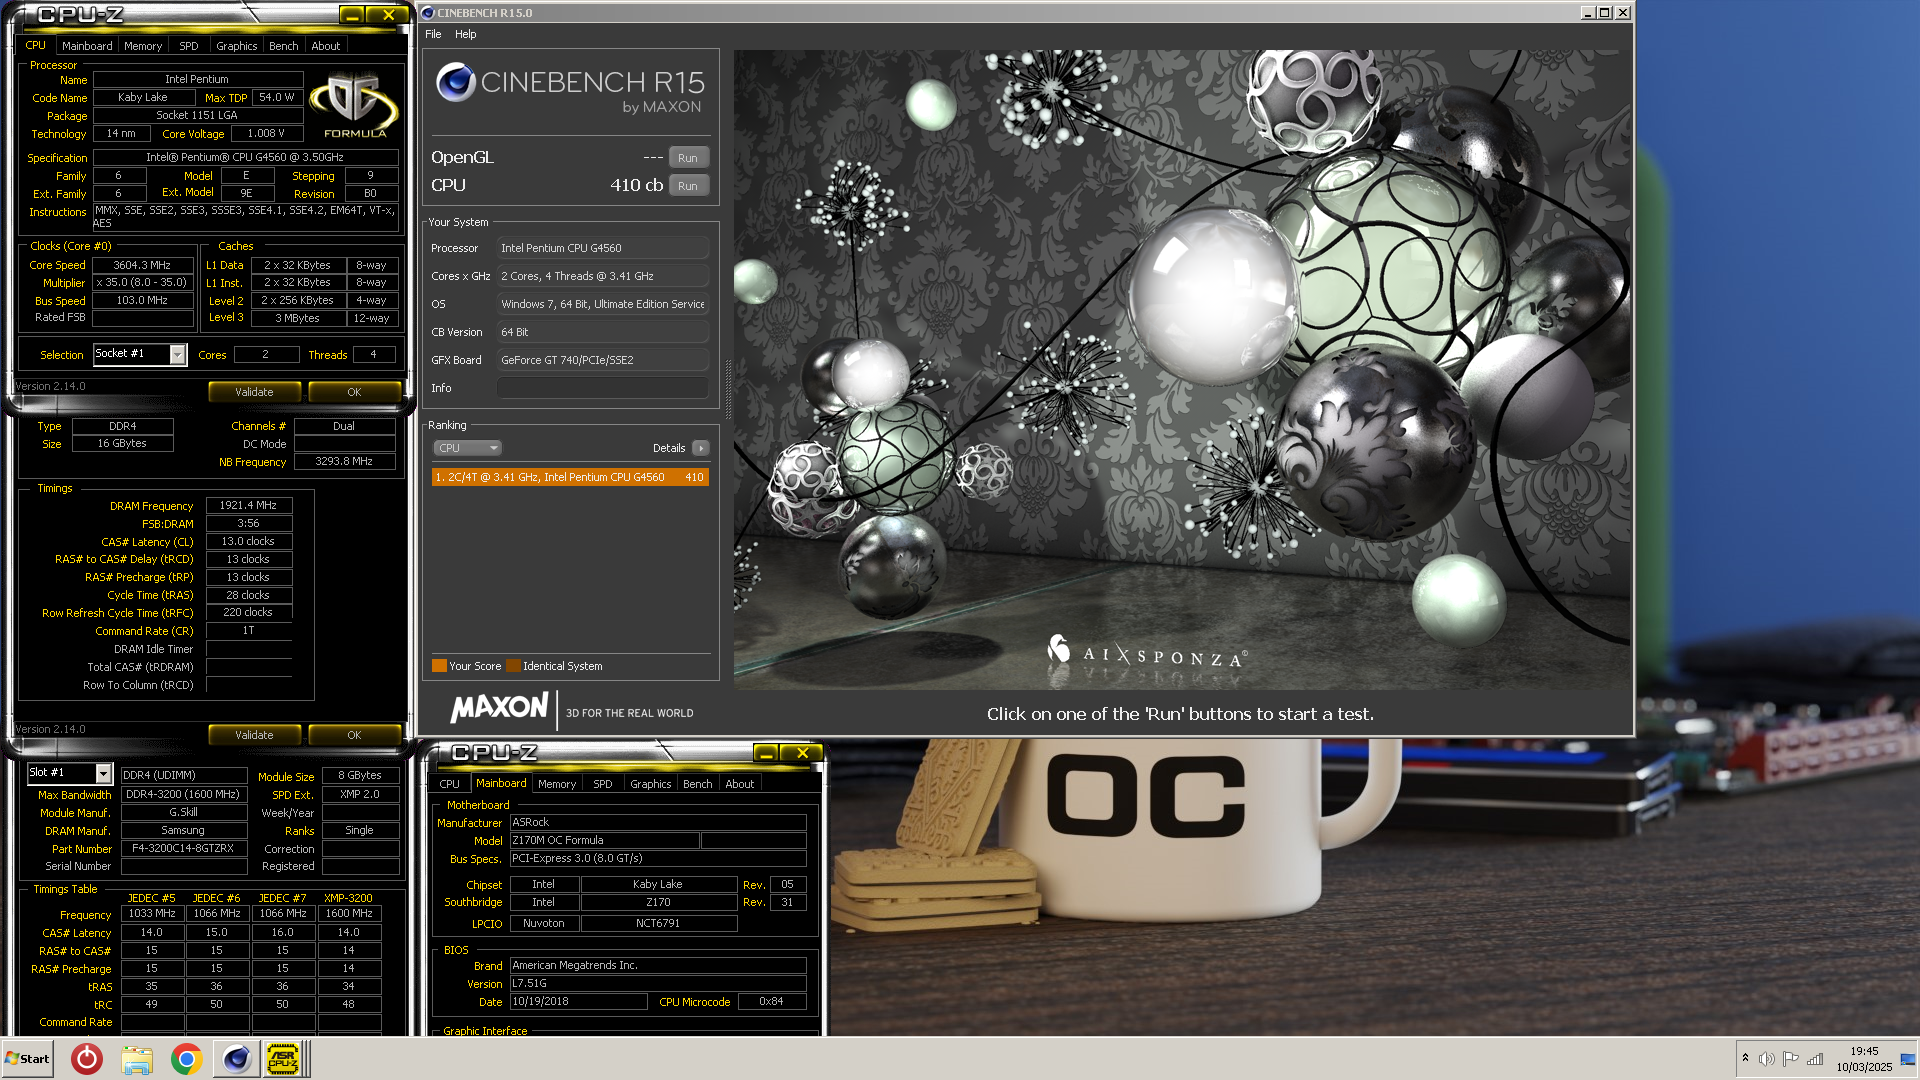Launch Google Chrome from the taskbar
Image resolution: width=1920 pixels, height=1080 pixels.
[x=186, y=1059]
